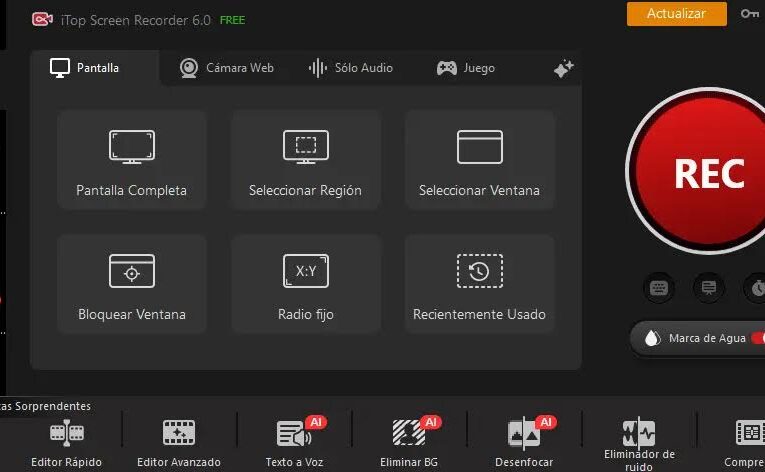
Task: Select Pantalla Completa recording mode
Action: point(132,160)
